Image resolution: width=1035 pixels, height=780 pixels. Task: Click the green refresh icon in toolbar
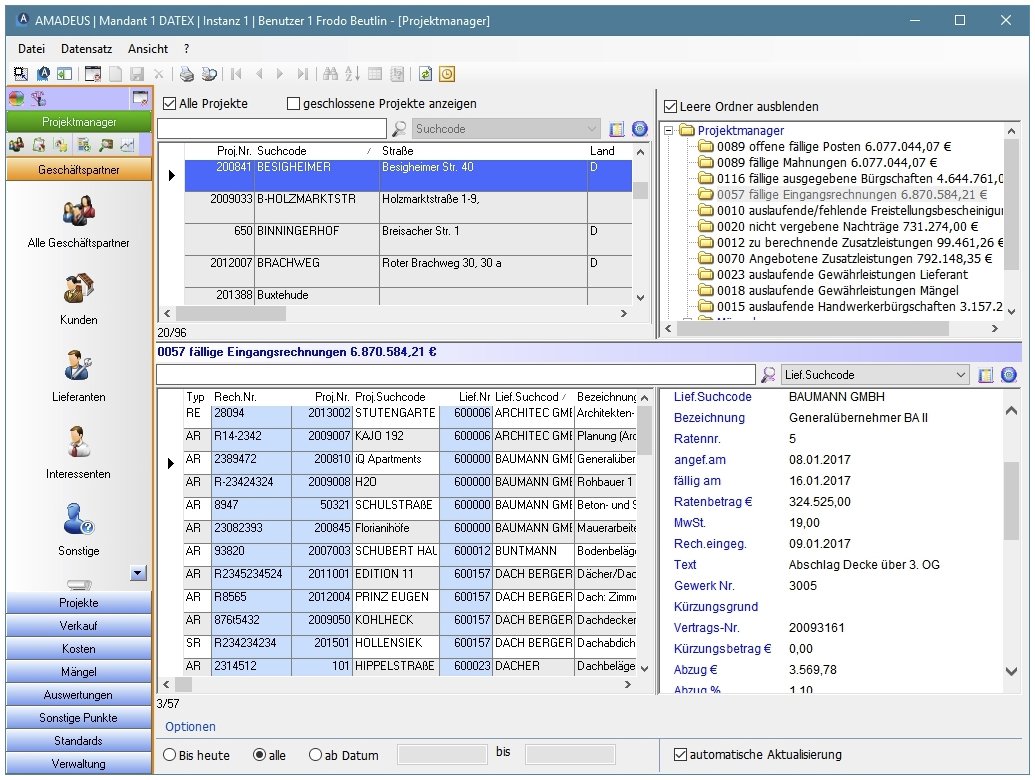(425, 74)
